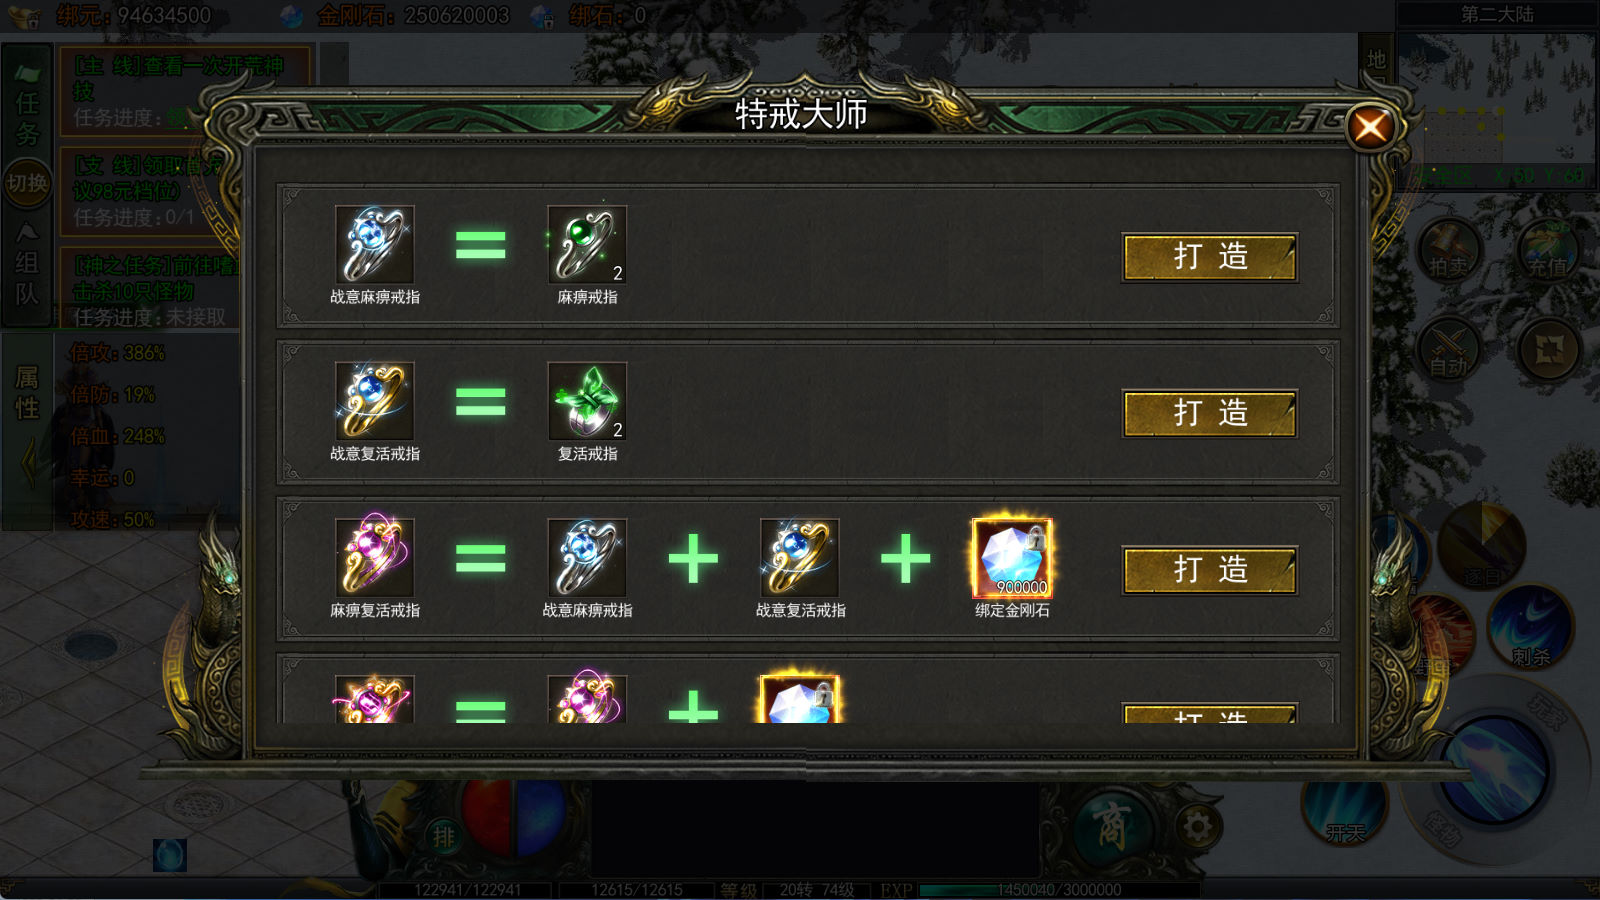Click the experience progress bar
Viewport: 1600px width, 900px height.
[1060, 890]
